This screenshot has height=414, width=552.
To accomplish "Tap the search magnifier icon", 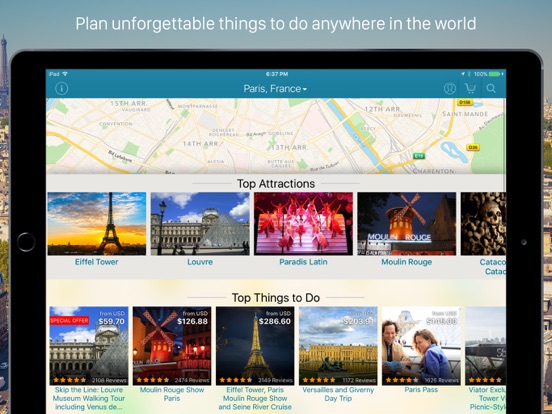I will coord(491,88).
